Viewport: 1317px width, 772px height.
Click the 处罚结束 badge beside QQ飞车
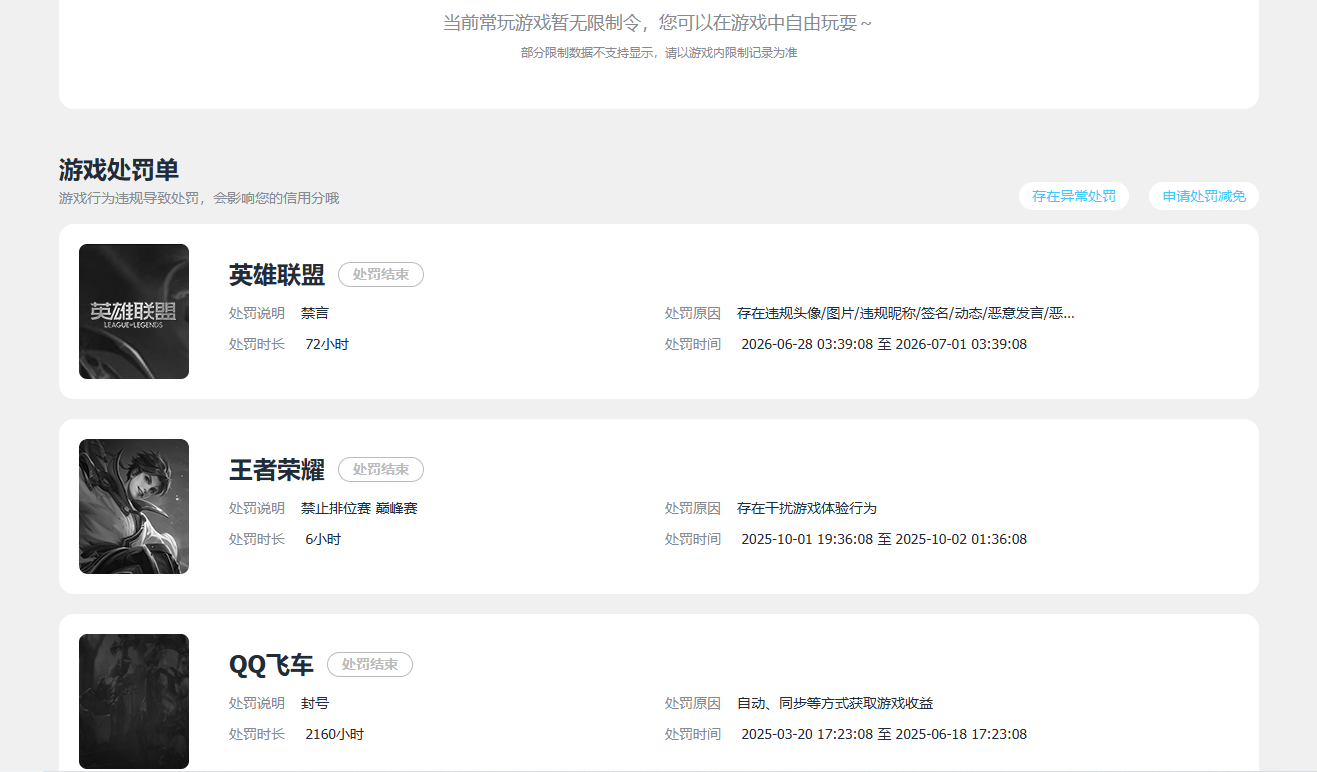370,664
